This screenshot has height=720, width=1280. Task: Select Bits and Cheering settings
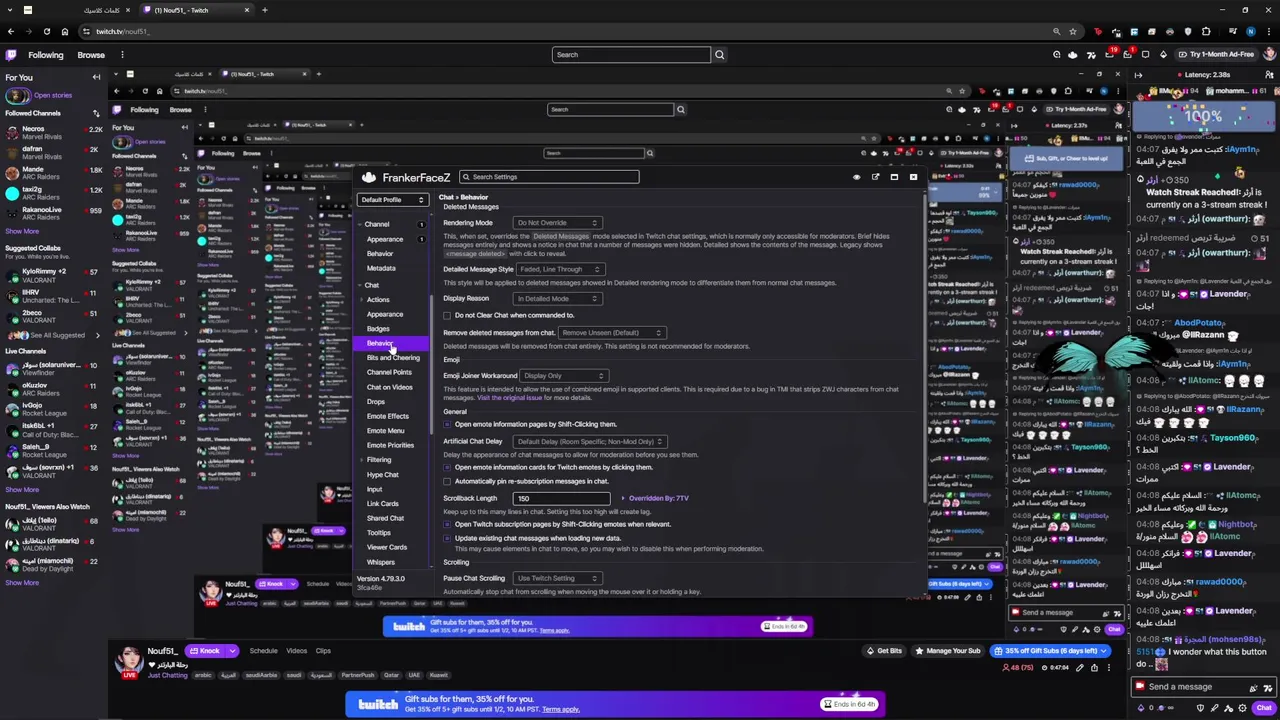click(x=393, y=358)
